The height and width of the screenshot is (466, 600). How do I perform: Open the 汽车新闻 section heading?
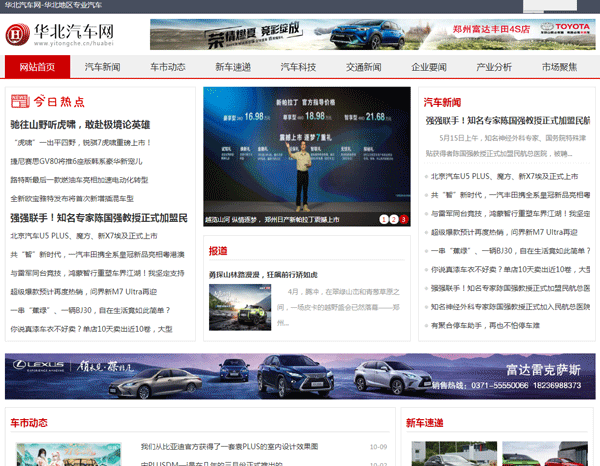pos(442,103)
